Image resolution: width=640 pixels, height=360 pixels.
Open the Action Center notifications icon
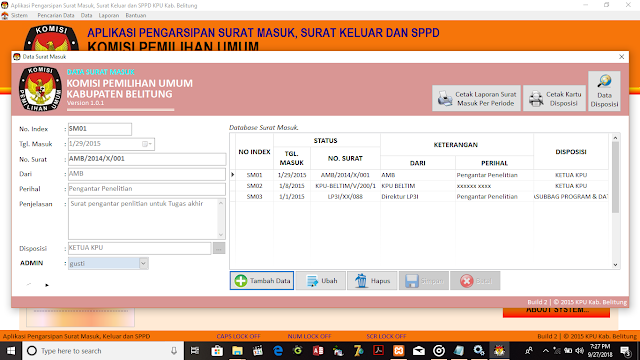(625, 351)
